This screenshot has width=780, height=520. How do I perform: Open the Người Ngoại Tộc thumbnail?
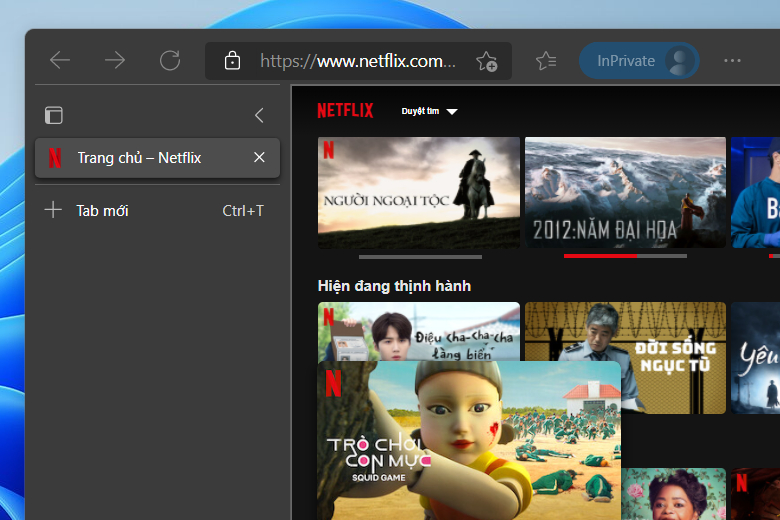419,193
